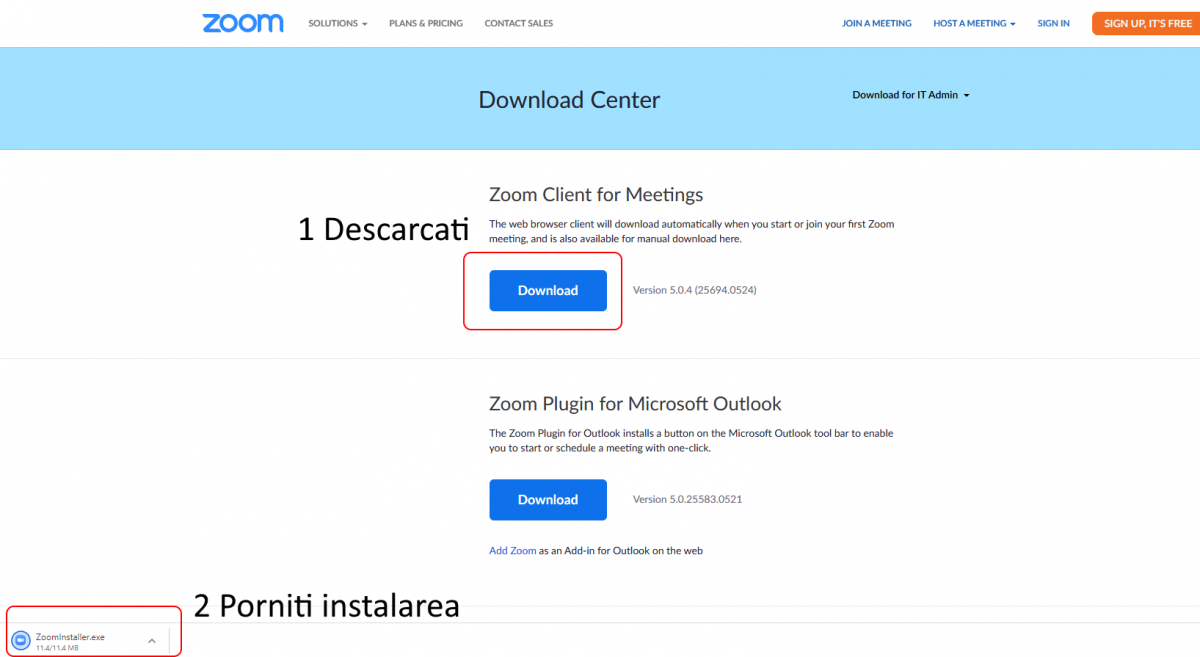Click the Zoom Client for Meetings heading
Viewport: 1200px width, 657px height.
point(596,195)
